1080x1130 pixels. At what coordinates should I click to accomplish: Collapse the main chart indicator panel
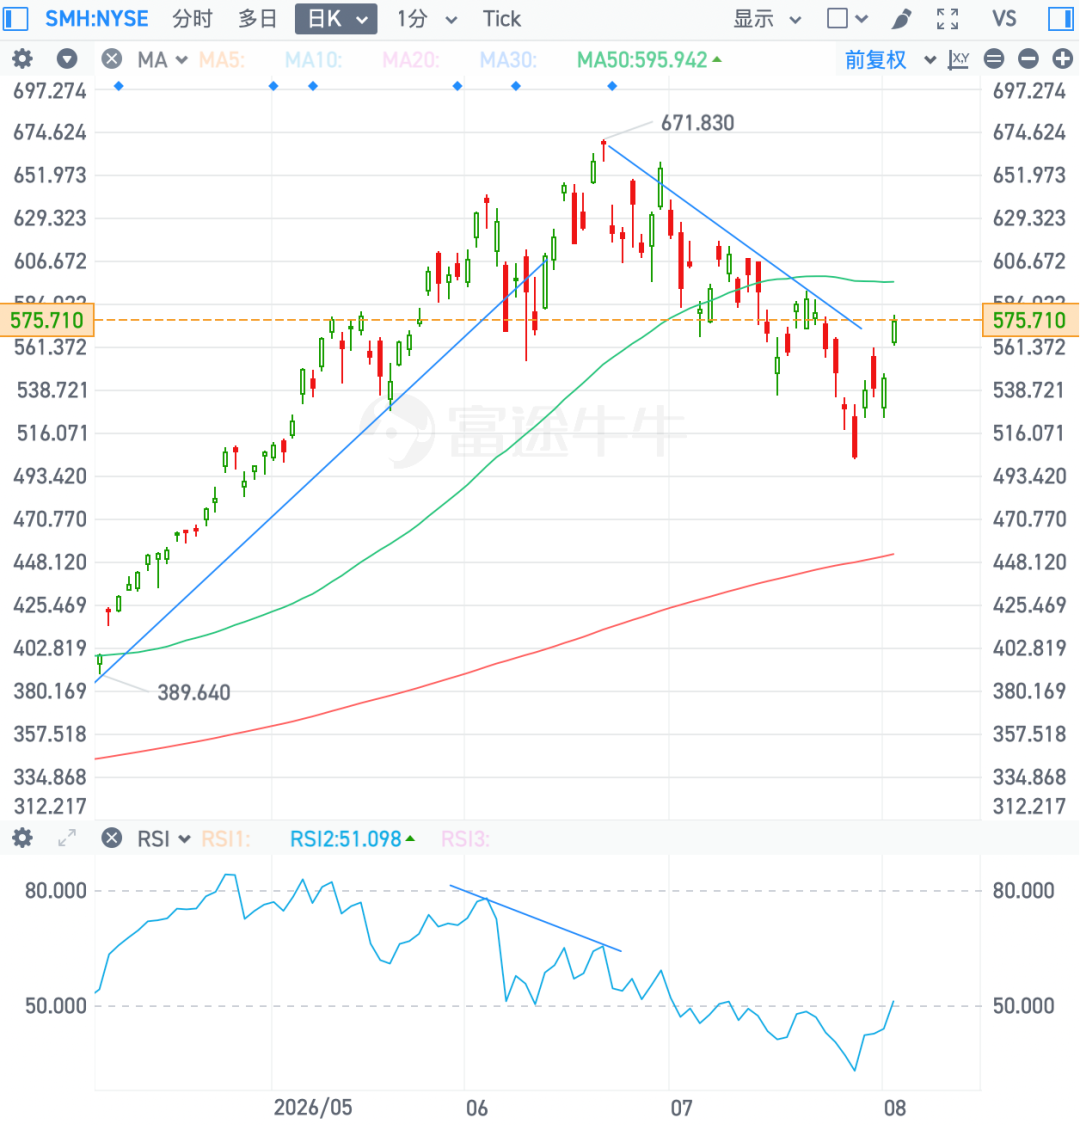tap(67, 58)
